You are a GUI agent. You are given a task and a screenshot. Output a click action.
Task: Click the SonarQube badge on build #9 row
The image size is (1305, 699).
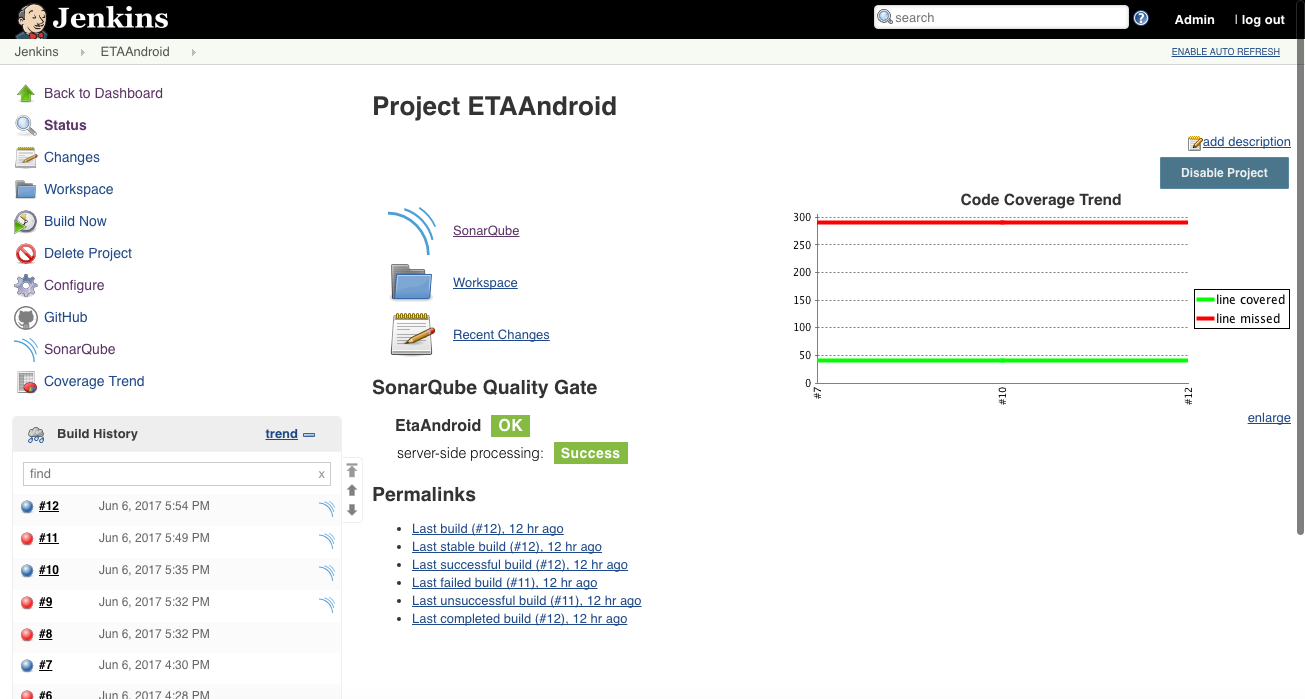pos(327,604)
